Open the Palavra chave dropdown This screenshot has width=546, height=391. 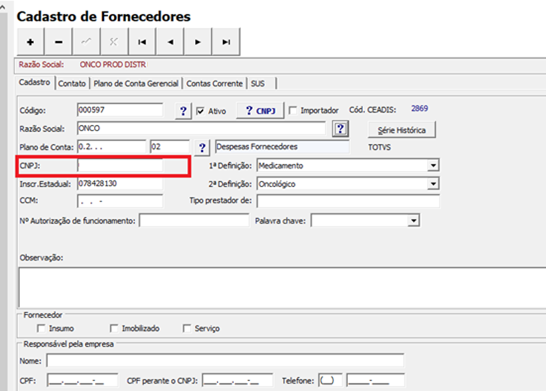(413, 220)
